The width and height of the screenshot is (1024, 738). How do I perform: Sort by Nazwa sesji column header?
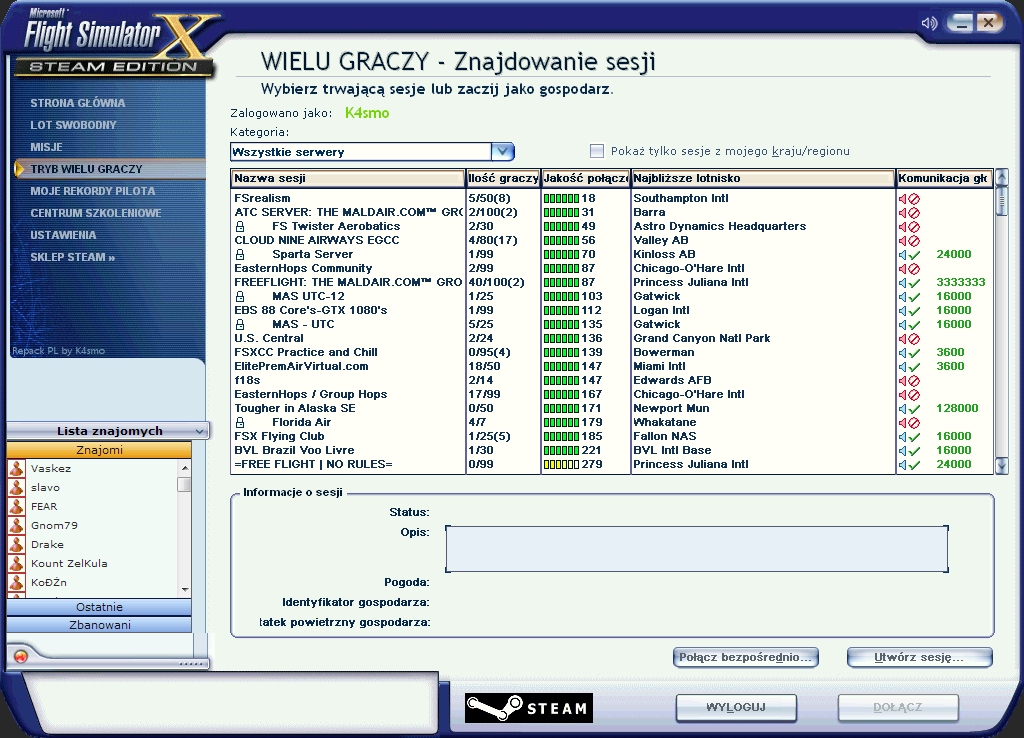pyautogui.click(x=347, y=178)
